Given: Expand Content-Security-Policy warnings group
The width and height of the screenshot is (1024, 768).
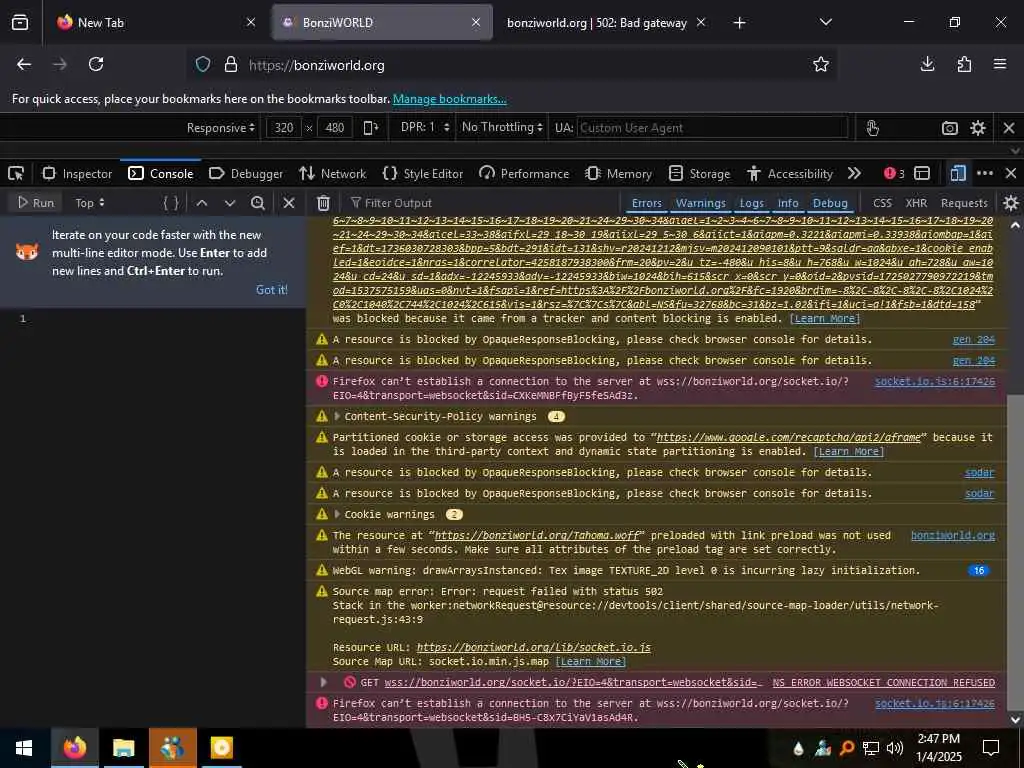Looking at the screenshot, I should coord(337,416).
